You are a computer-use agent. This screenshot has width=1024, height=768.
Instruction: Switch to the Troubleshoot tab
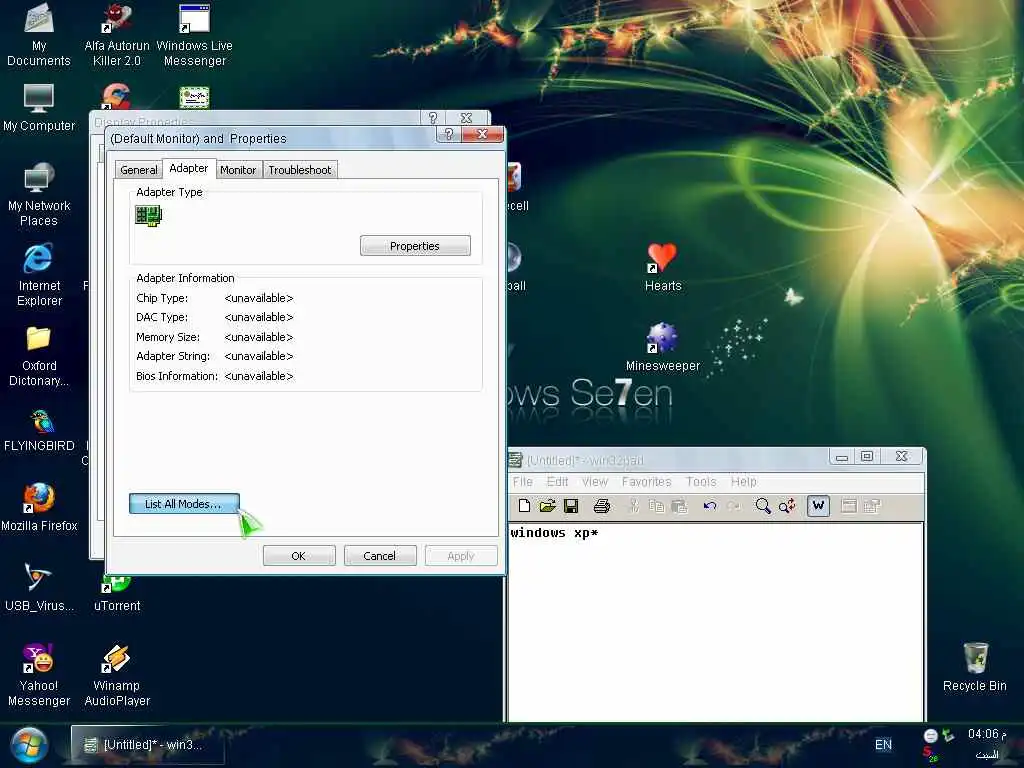click(300, 170)
